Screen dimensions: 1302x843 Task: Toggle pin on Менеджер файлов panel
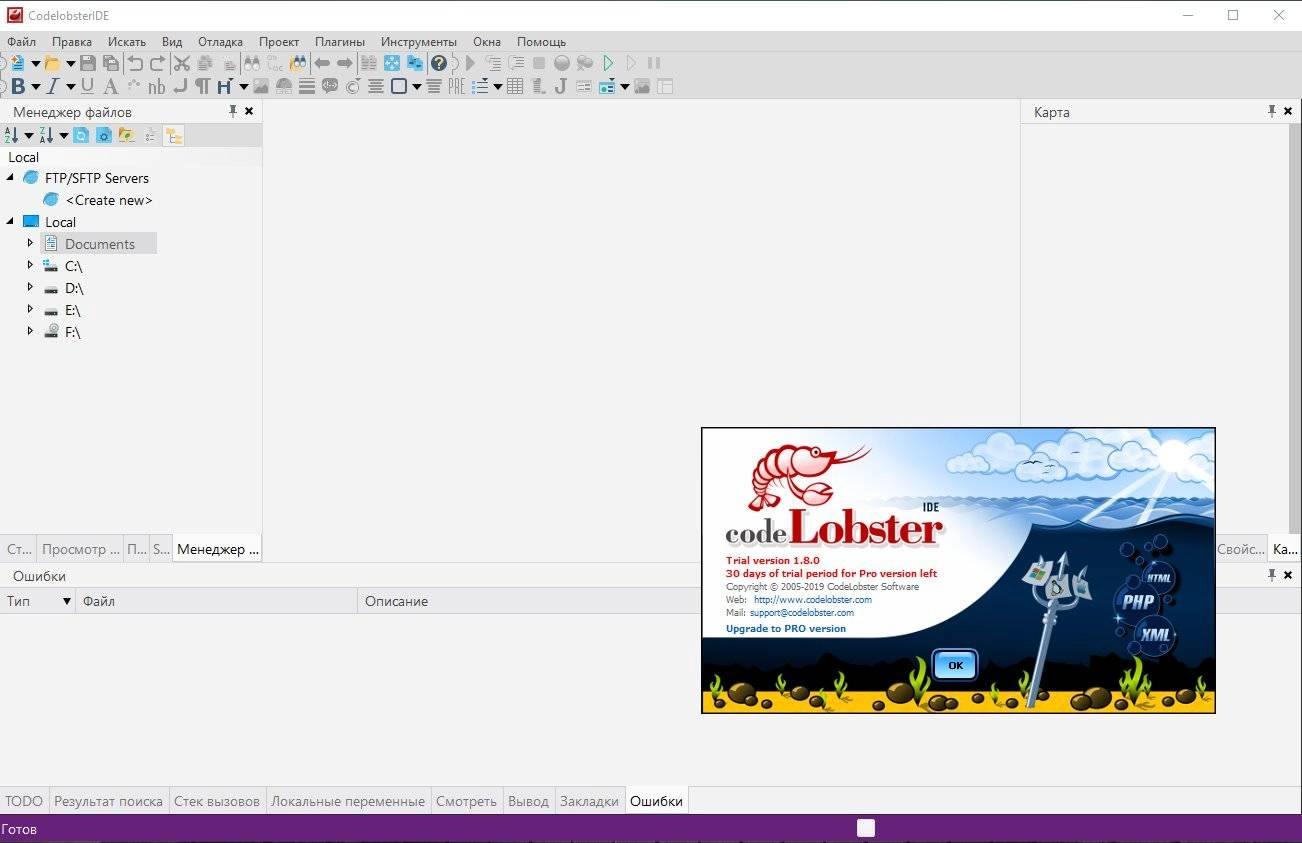tap(233, 111)
